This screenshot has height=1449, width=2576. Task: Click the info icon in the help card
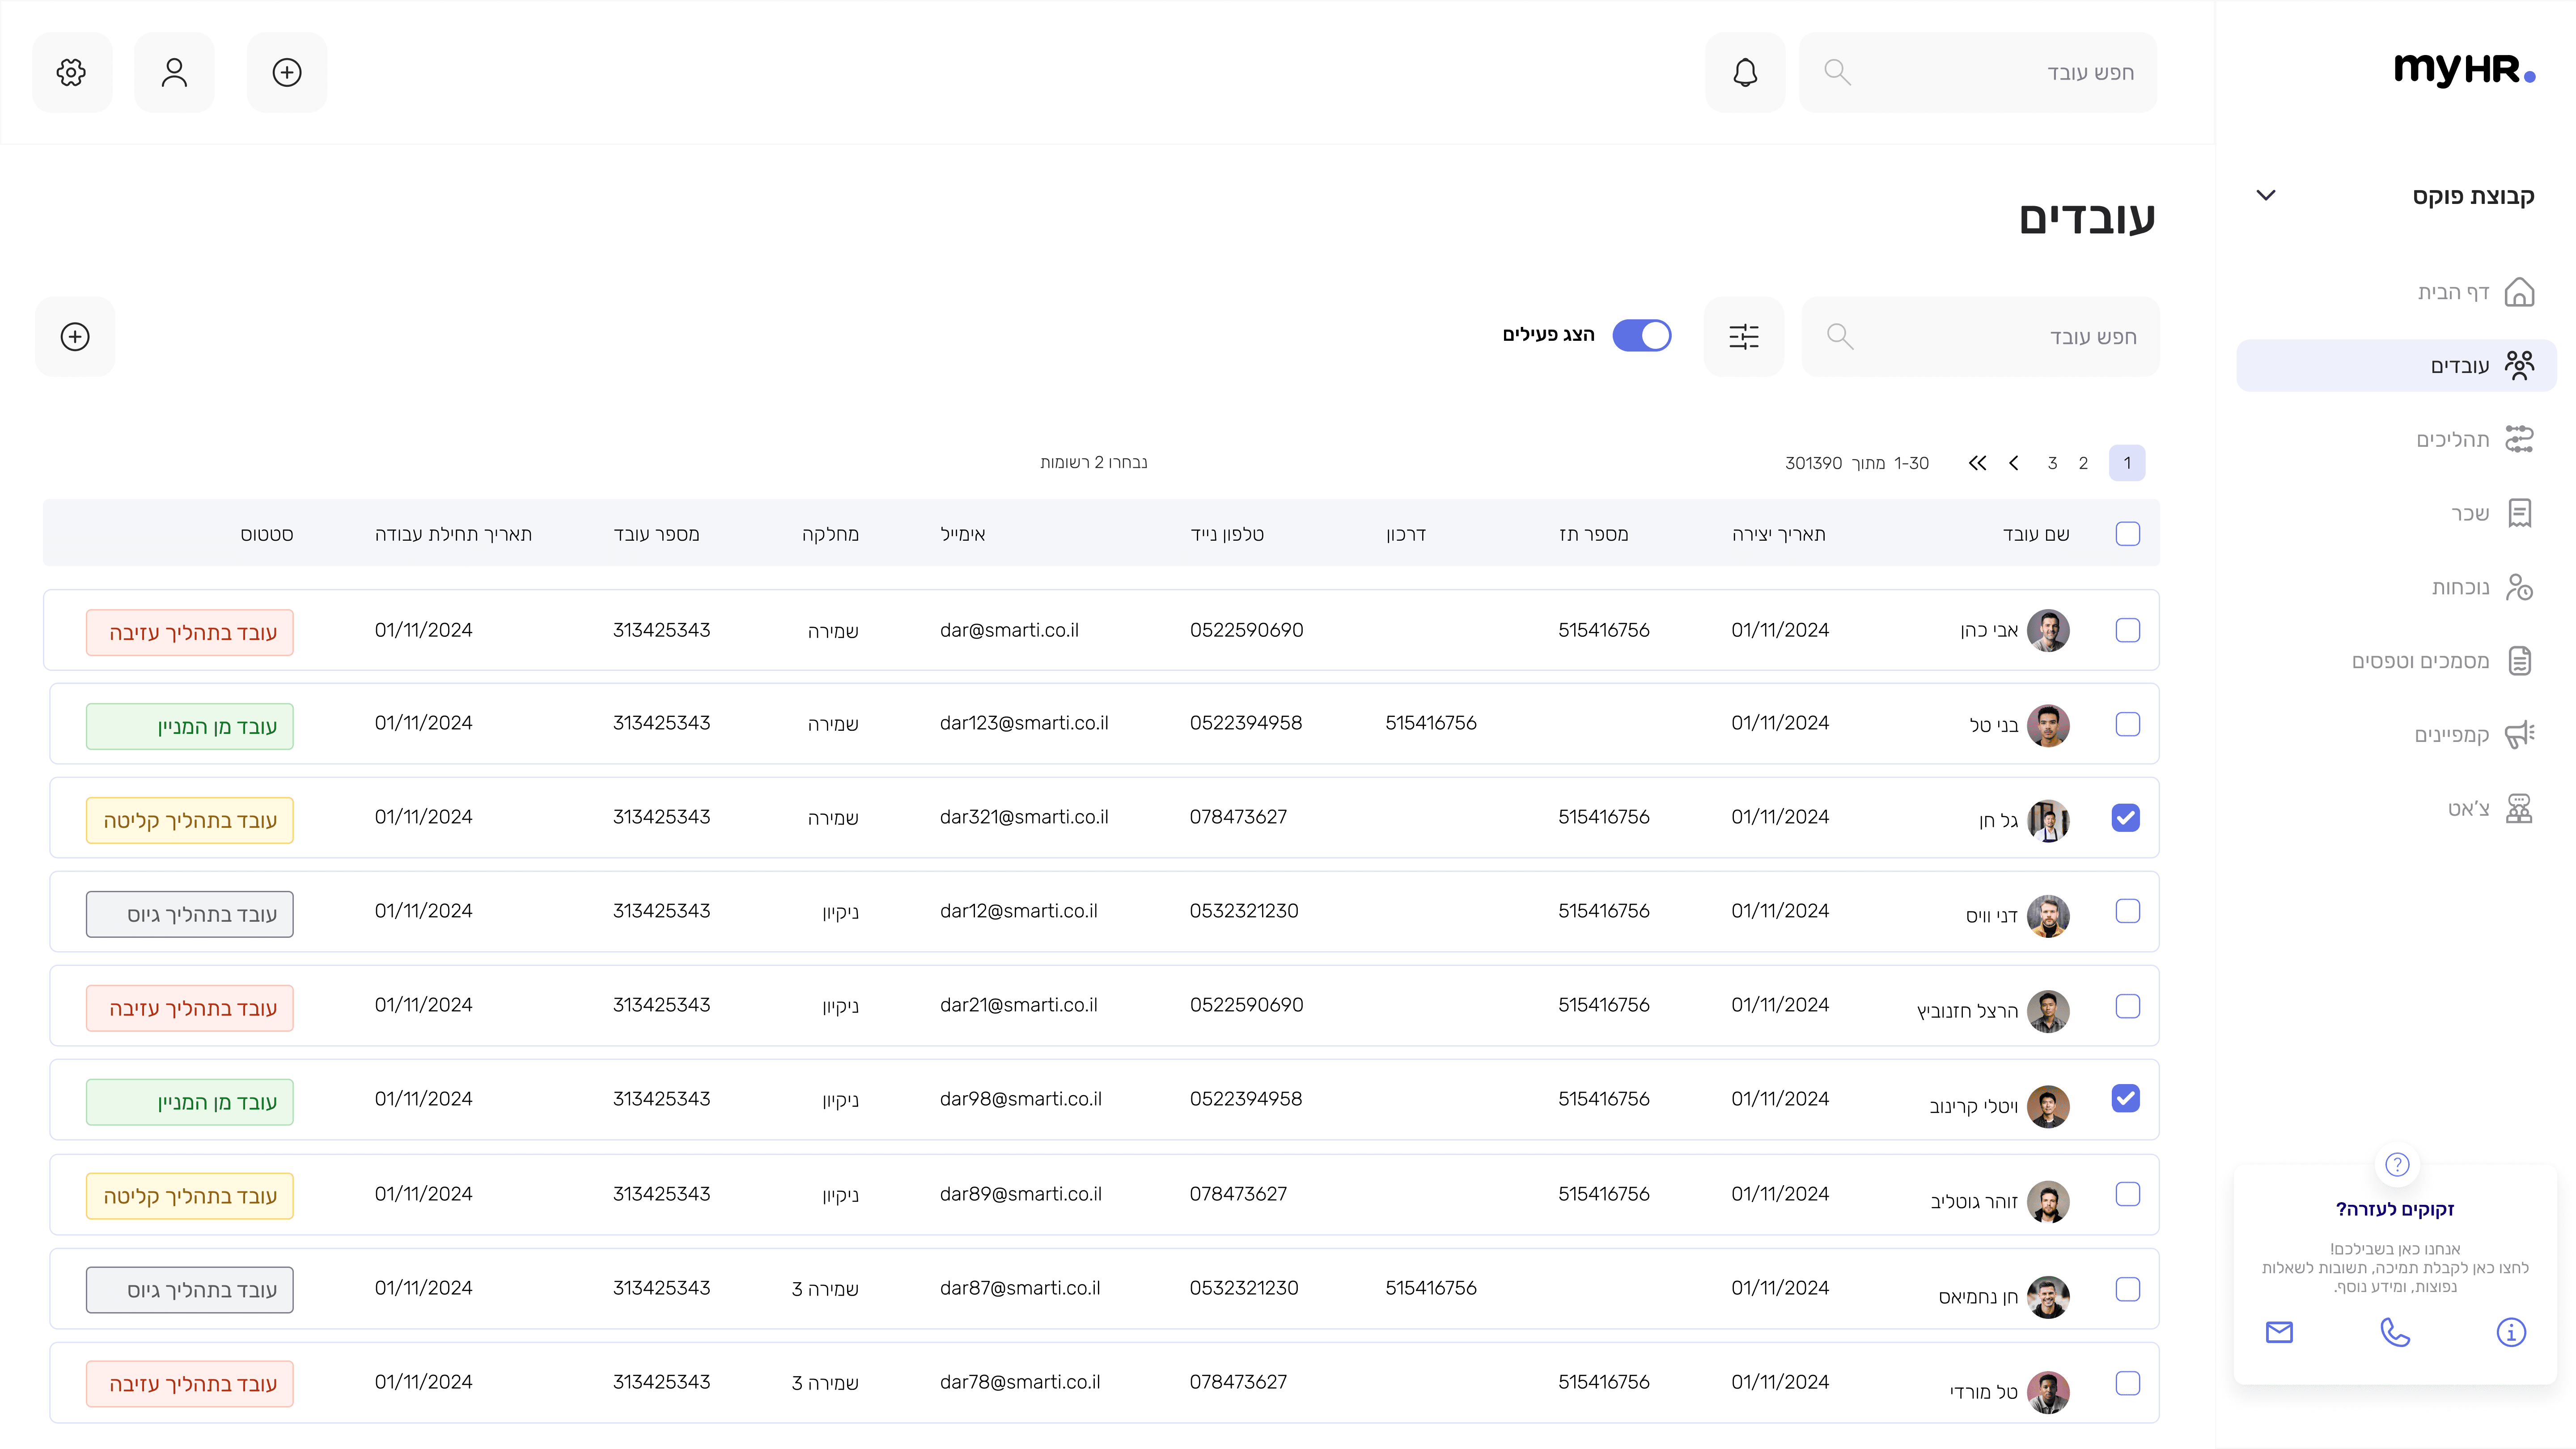tap(2511, 1332)
